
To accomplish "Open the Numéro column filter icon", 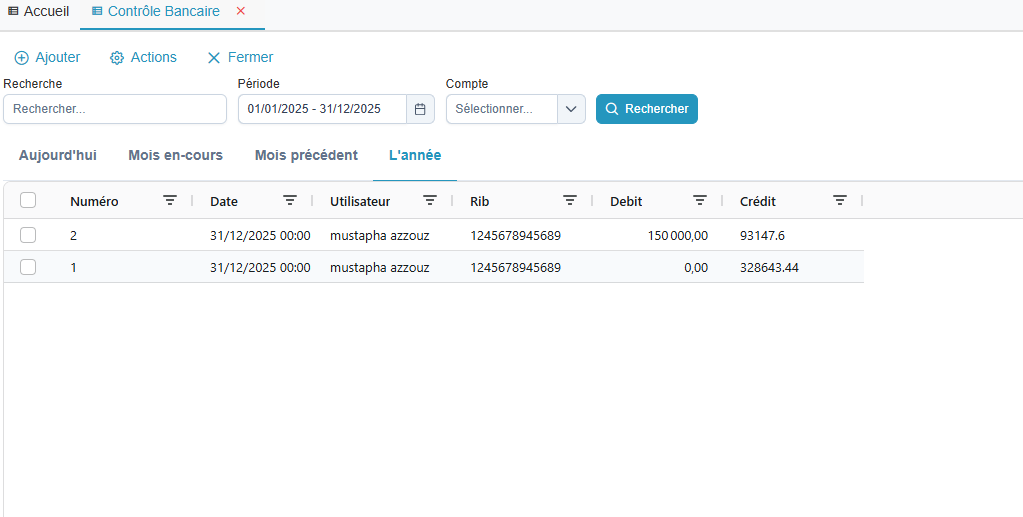I will 170,201.
